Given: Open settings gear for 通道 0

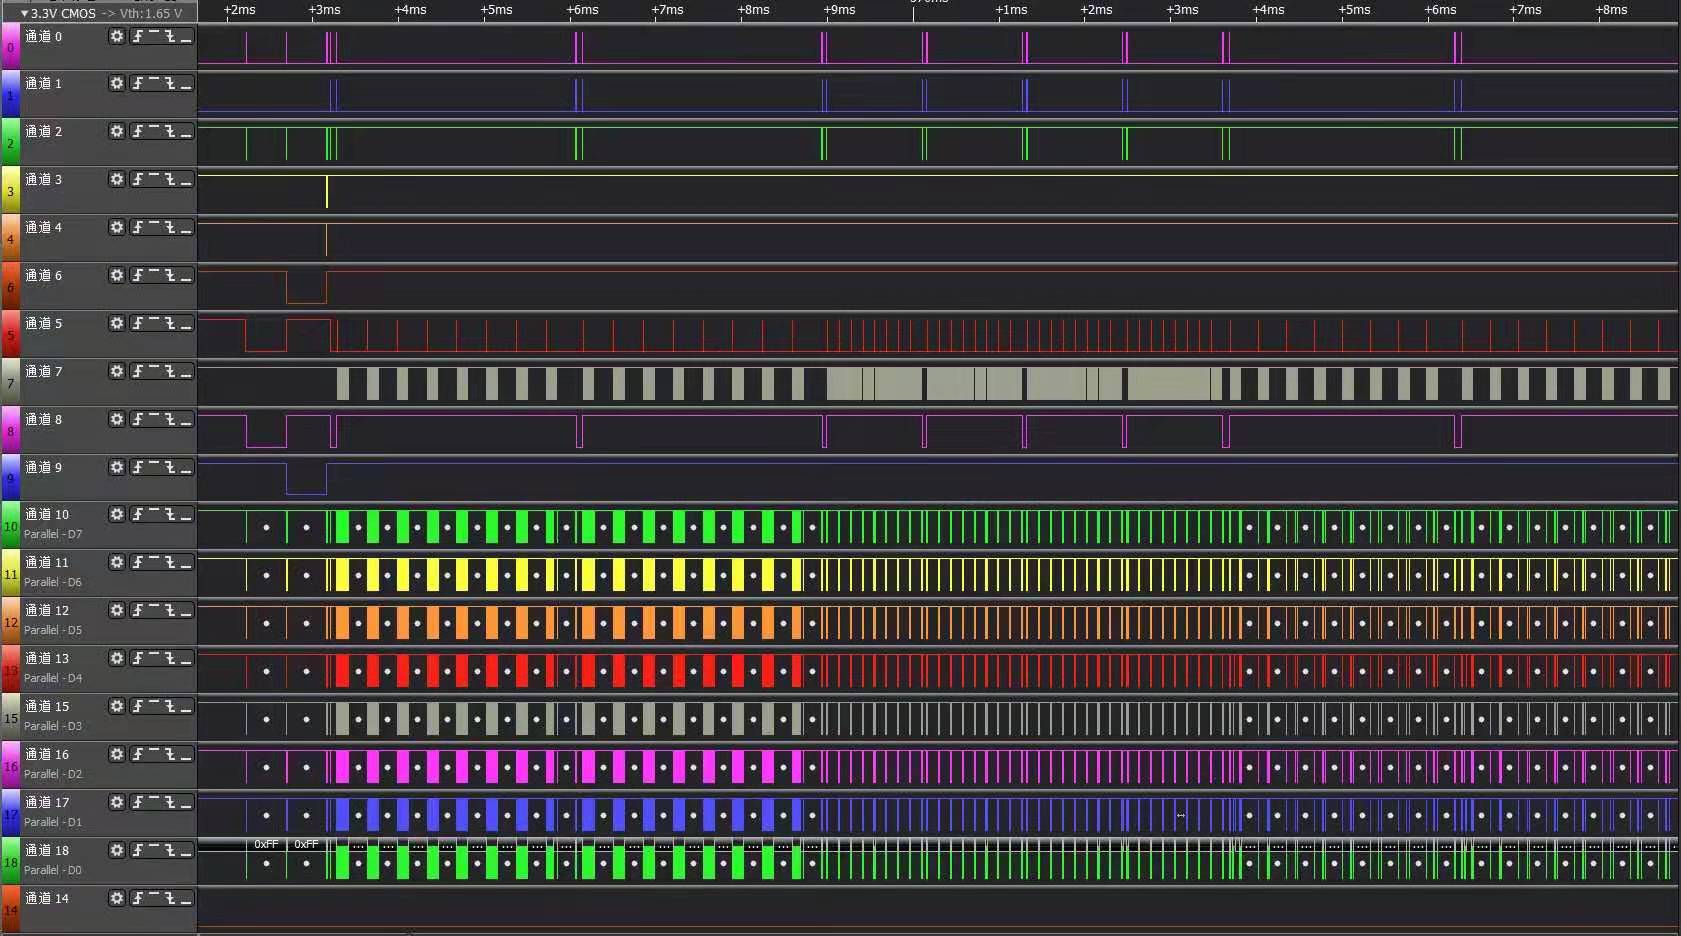Looking at the screenshot, I should click(x=117, y=36).
